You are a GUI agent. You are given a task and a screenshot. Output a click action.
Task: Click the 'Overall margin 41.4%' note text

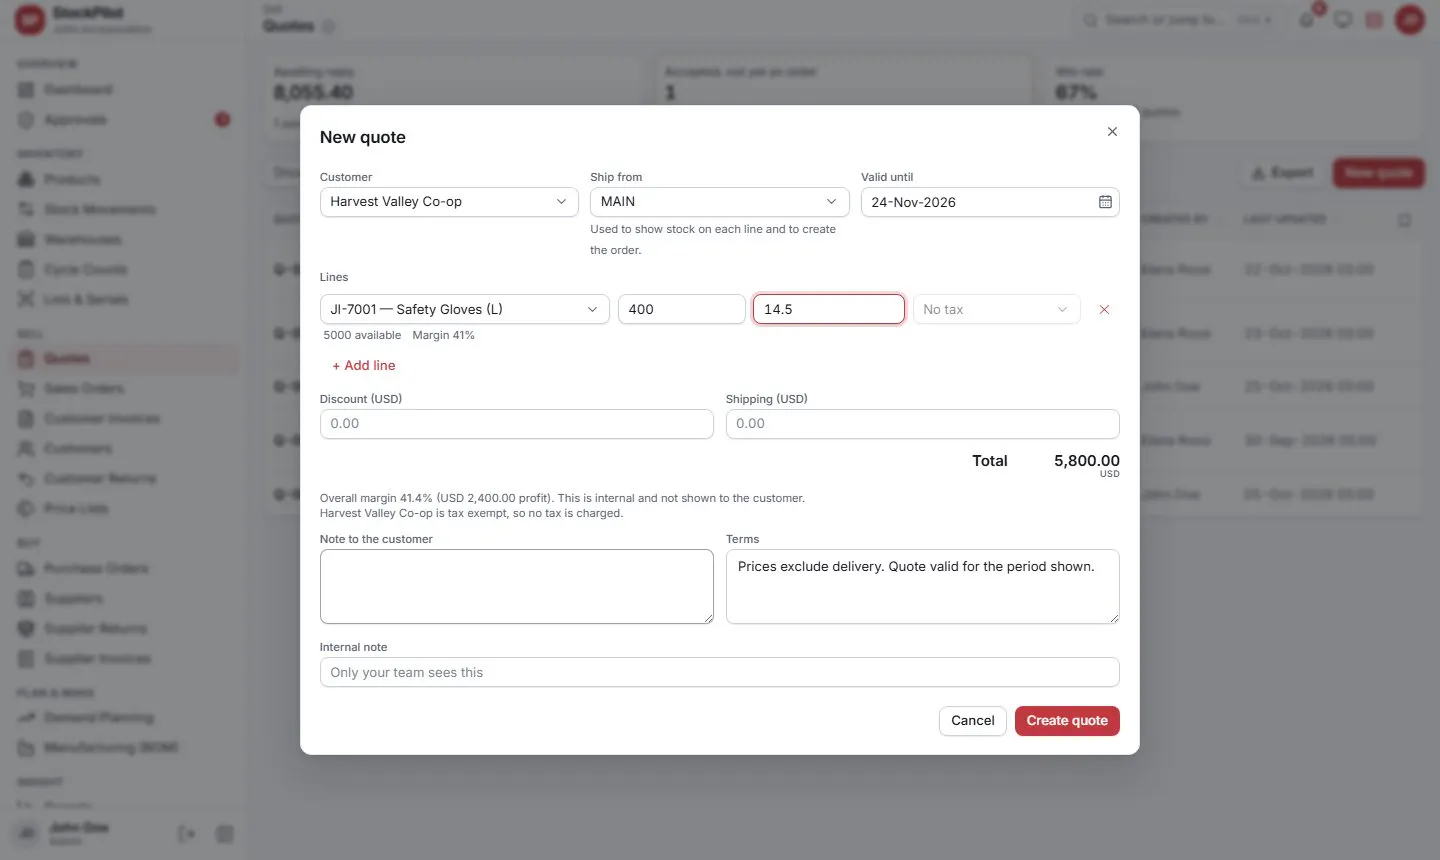click(x=562, y=498)
